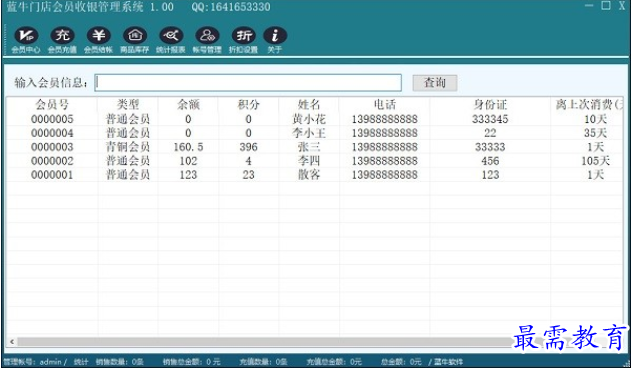635x369 pixels.
Task: Click the ID cell 333345
Action: 490,119
